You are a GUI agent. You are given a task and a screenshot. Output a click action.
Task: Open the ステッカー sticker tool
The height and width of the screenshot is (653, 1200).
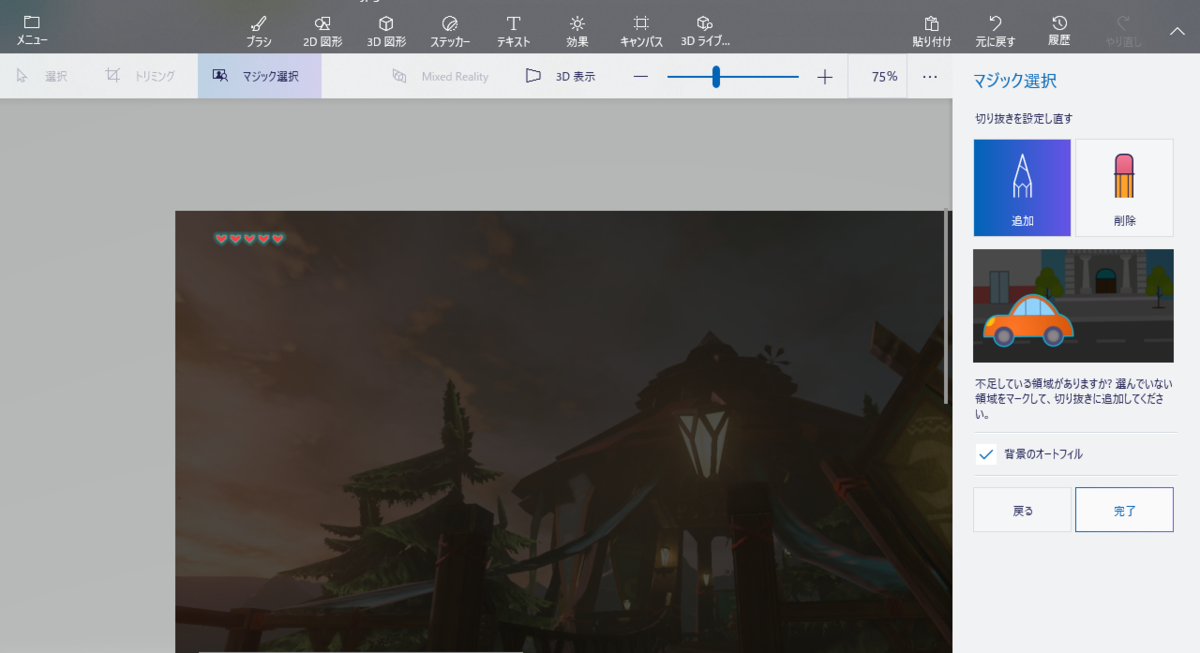(x=450, y=31)
